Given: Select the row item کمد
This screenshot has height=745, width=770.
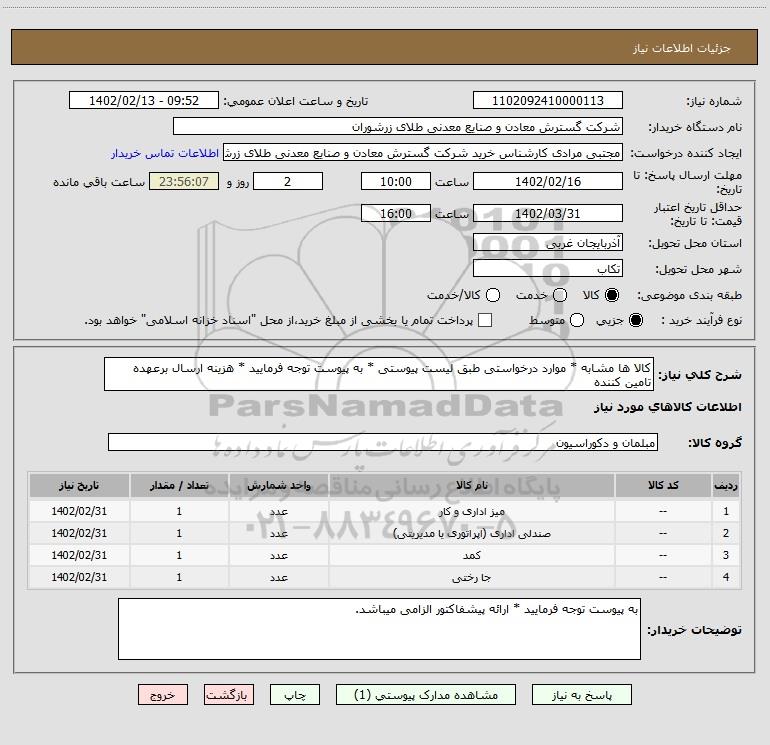Looking at the screenshot, I should pos(471,555).
